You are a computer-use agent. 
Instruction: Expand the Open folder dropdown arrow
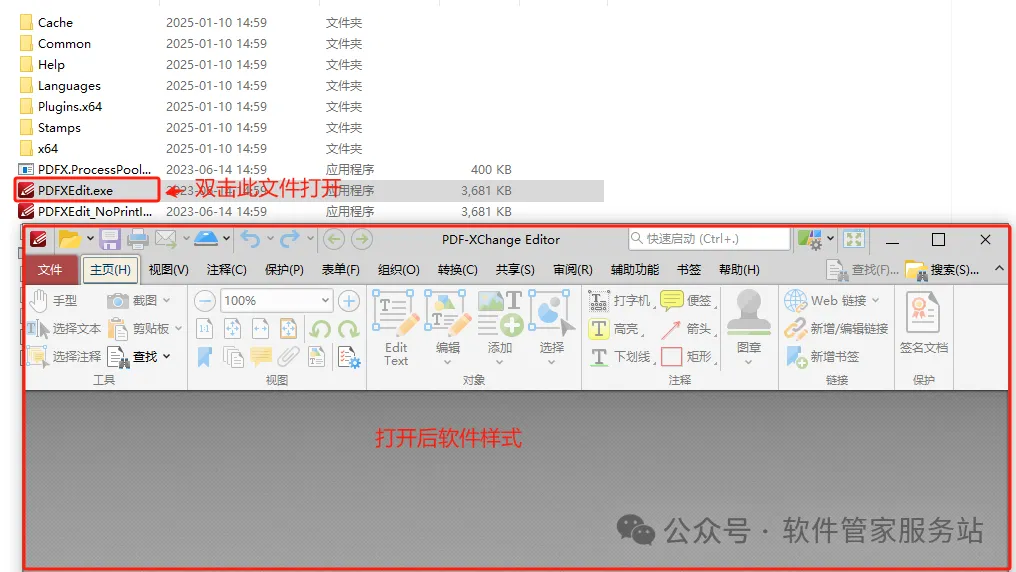[x=90, y=239]
